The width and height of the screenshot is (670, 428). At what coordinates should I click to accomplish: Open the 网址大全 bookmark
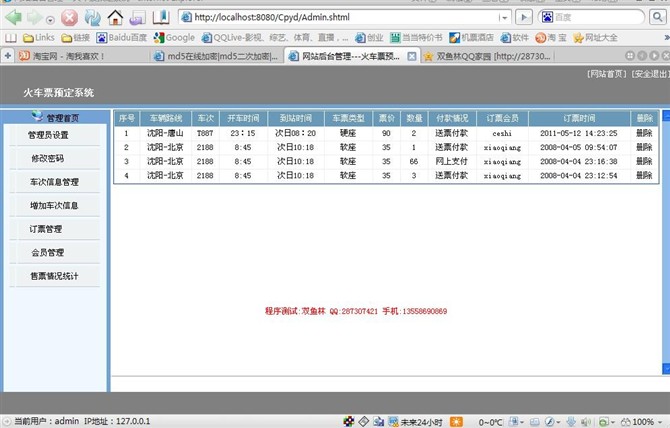pyautogui.click(x=595, y=38)
